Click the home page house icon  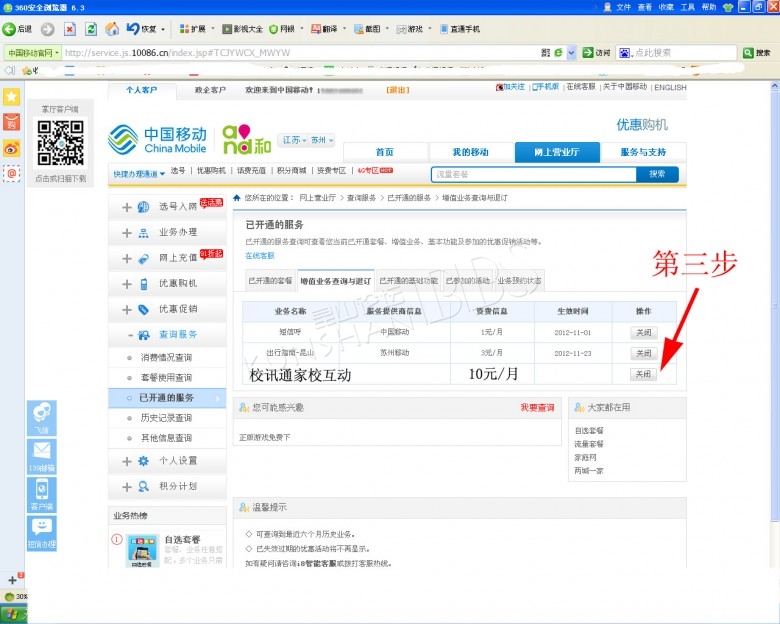pyautogui.click(x=112, y=29)
